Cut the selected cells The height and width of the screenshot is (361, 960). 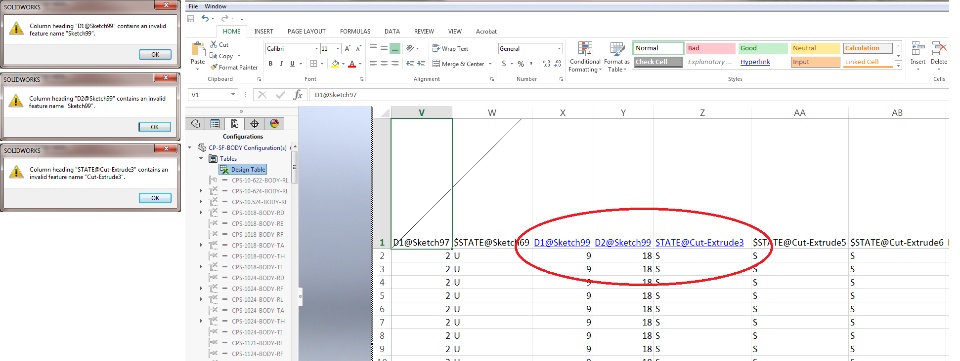[219, 45]
